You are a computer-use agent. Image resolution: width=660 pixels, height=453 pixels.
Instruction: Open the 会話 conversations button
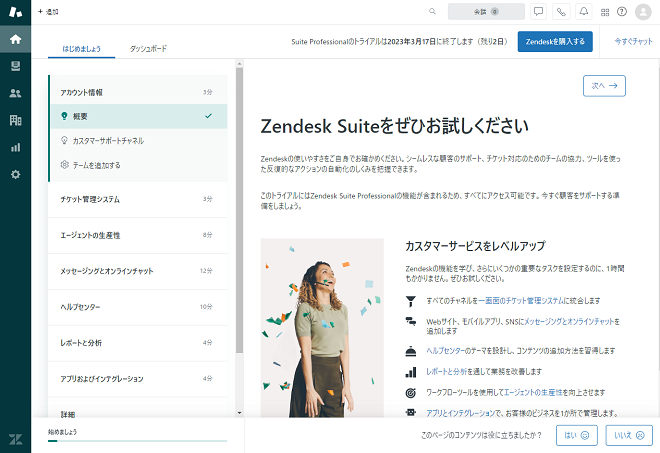[486, 12]
